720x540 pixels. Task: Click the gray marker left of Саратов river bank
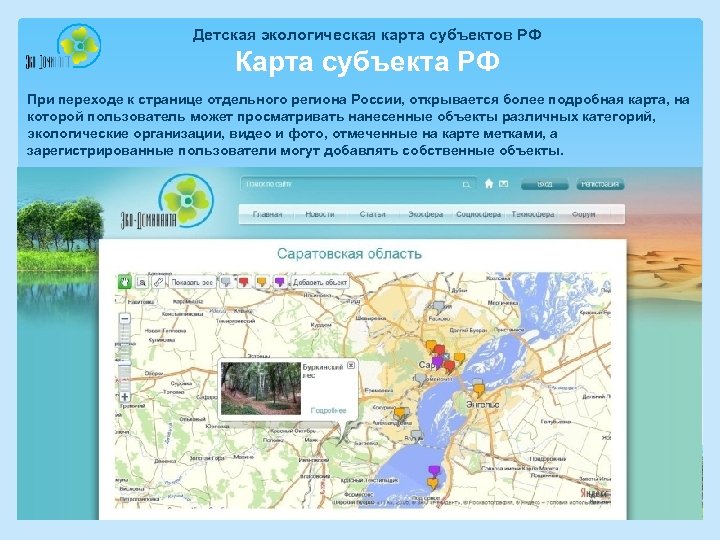pos(421,379)
